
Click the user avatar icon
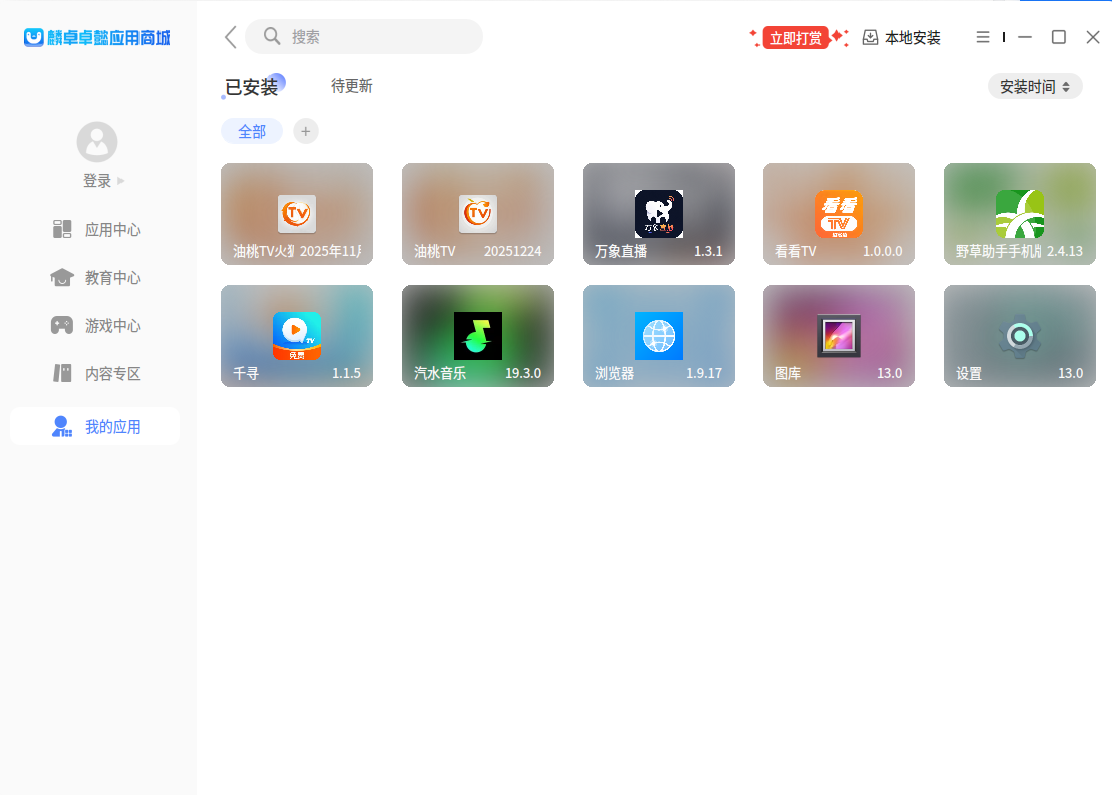(96, 142)
